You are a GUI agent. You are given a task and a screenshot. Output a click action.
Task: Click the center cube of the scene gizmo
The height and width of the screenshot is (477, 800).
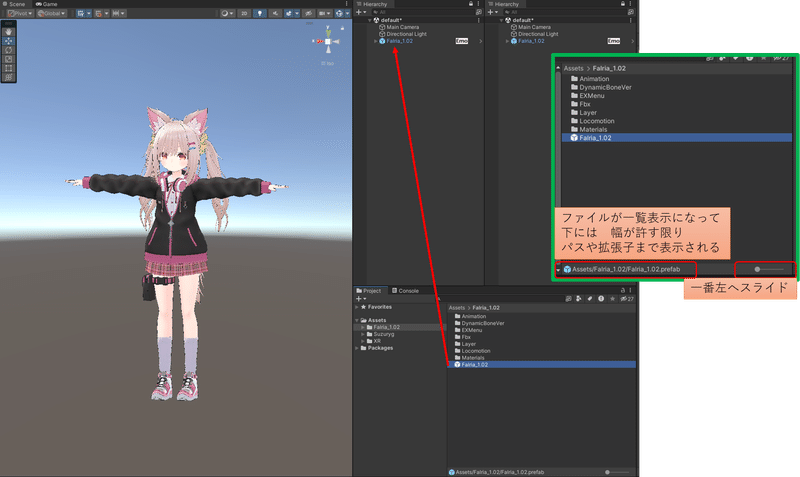(328, 41)
